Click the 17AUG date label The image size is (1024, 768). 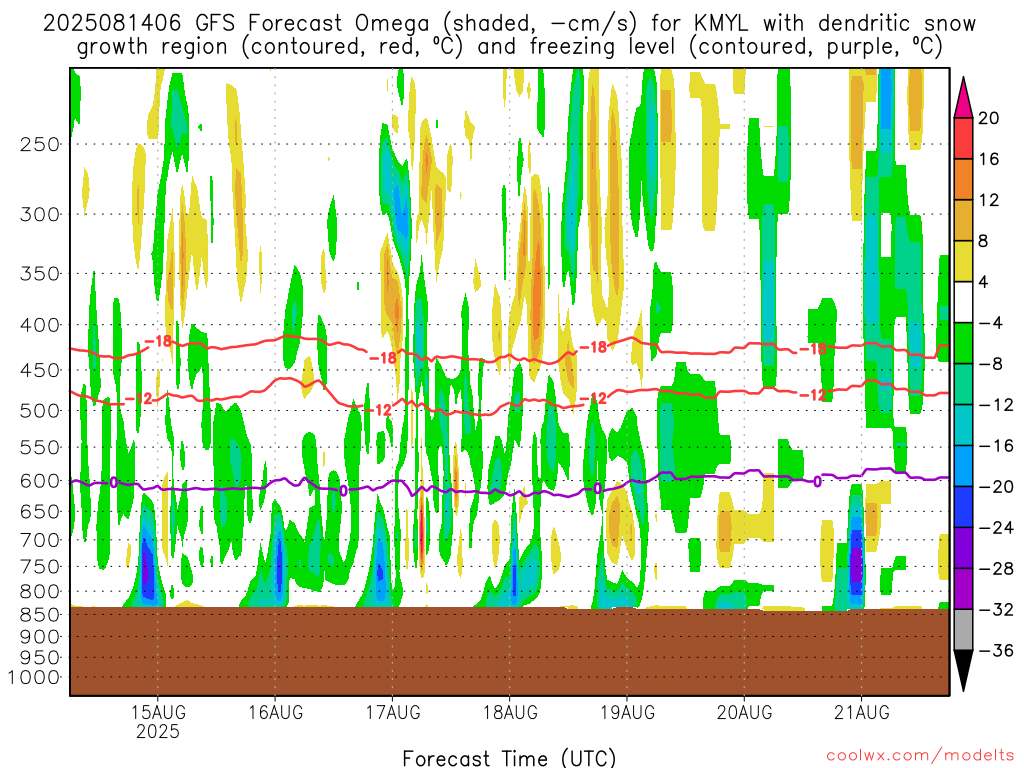[x=392, y=712]
